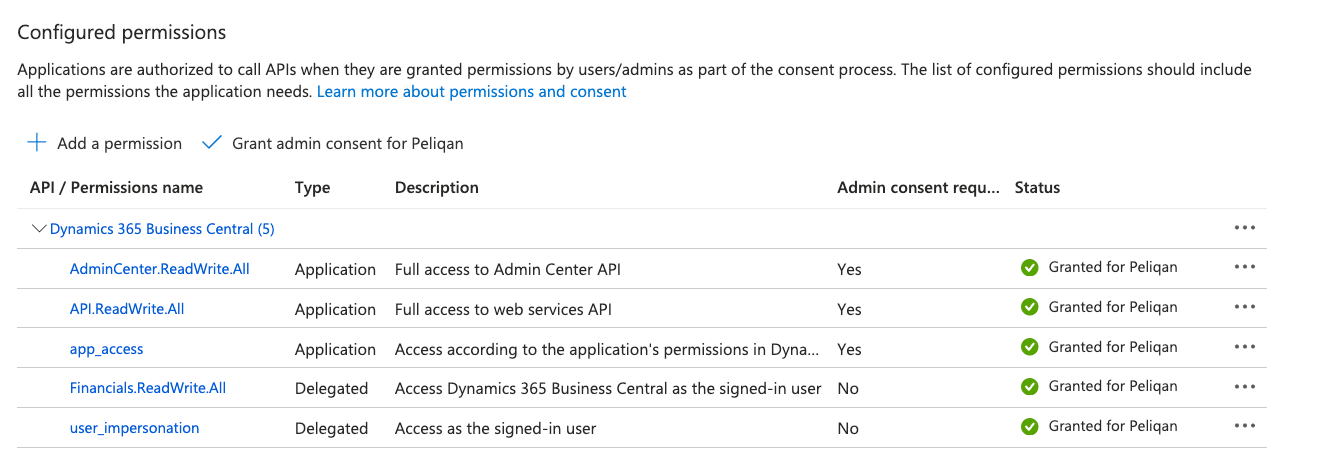1325x453 pixels.
Task: Click 'Granted for Peliqan' in user_impersonation row
Action: [1113, 426]
